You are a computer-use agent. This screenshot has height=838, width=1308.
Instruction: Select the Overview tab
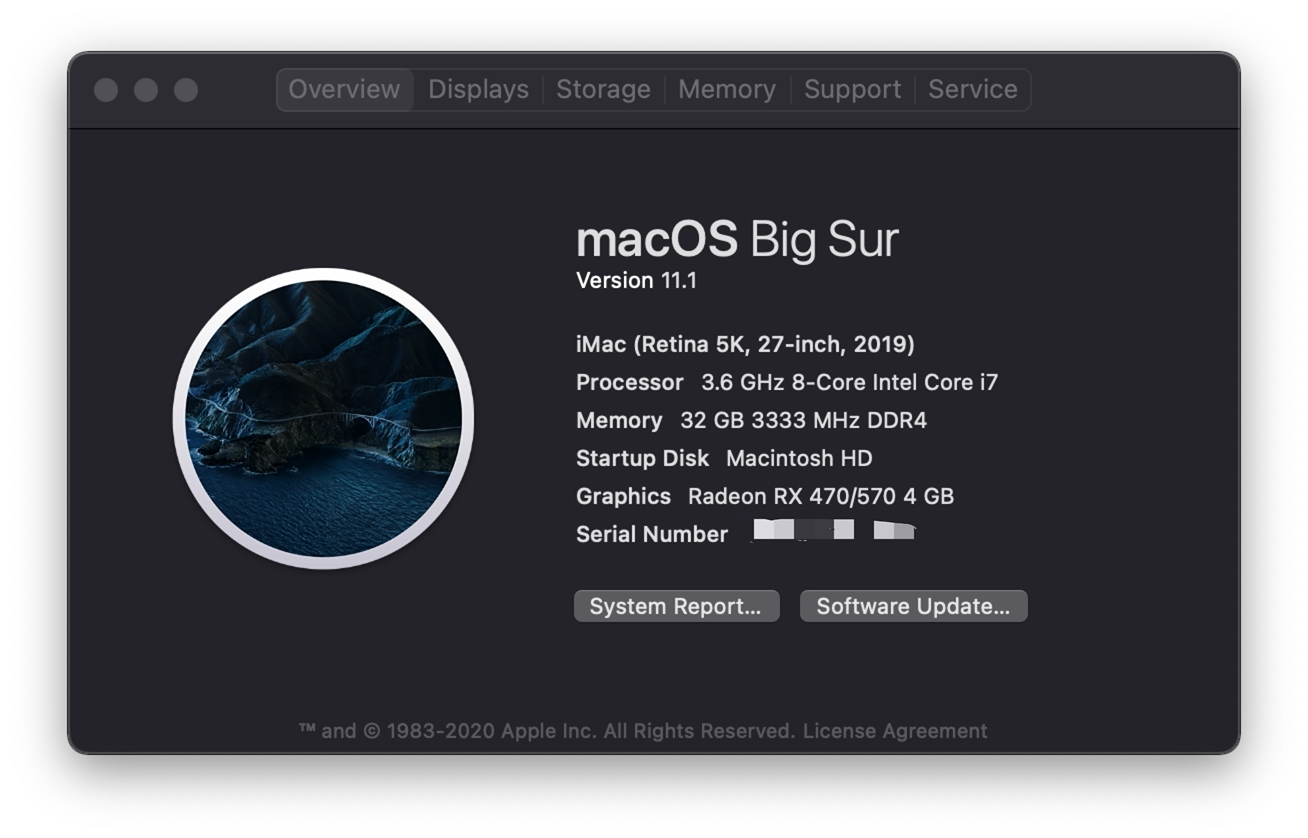tap(345, 89)
